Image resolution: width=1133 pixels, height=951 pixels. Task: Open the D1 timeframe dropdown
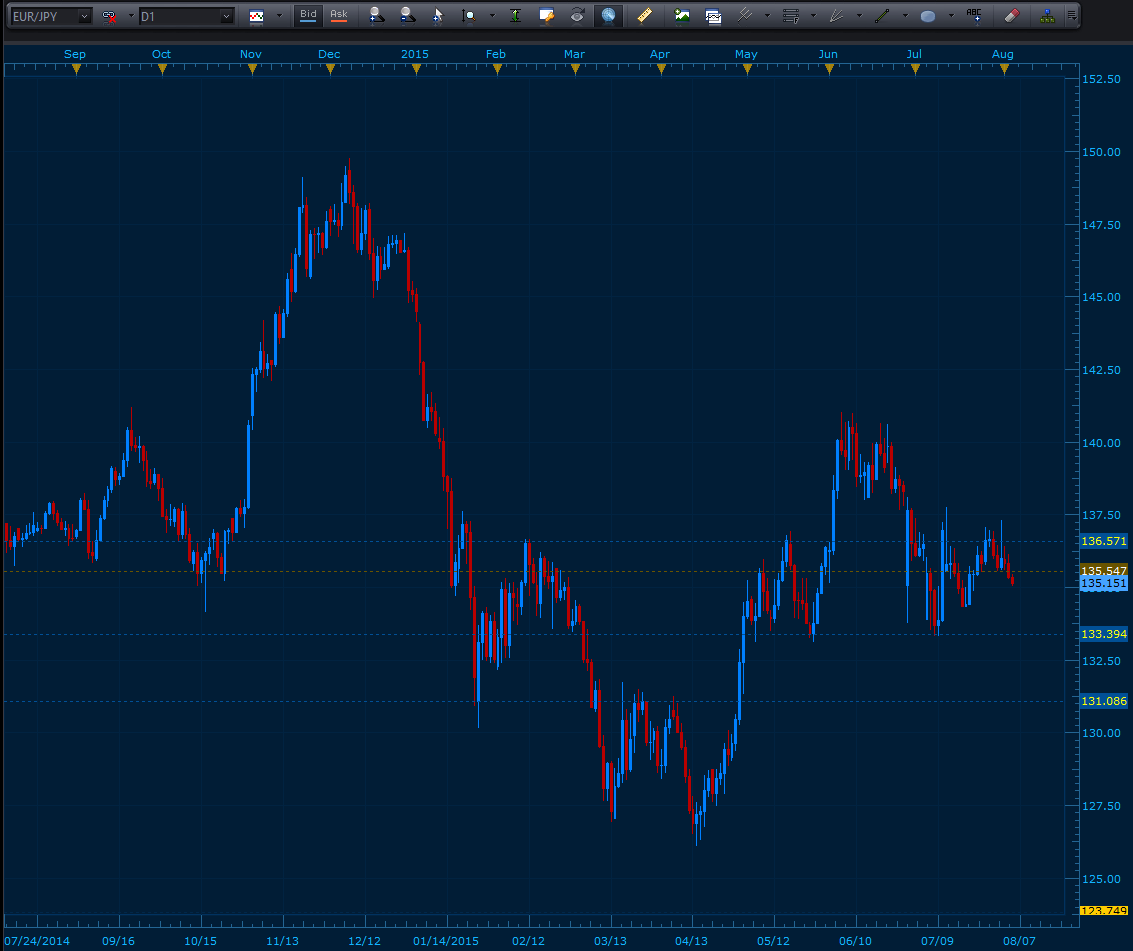[226, 16]
